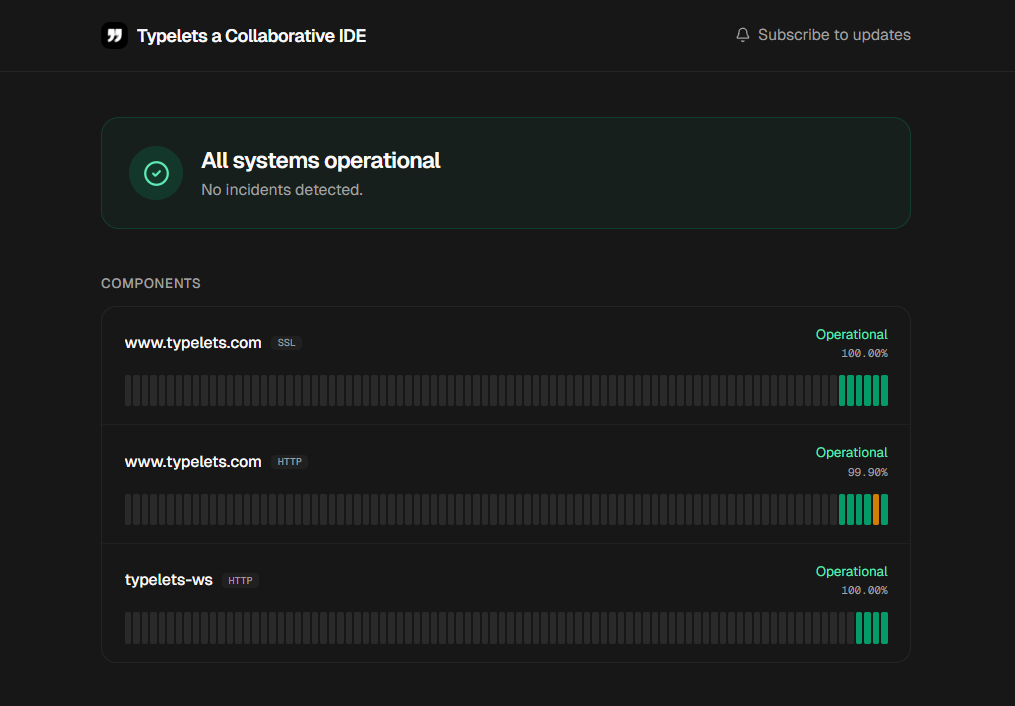Click the last green bar of typelets-ws

click(x=884, y=628)
